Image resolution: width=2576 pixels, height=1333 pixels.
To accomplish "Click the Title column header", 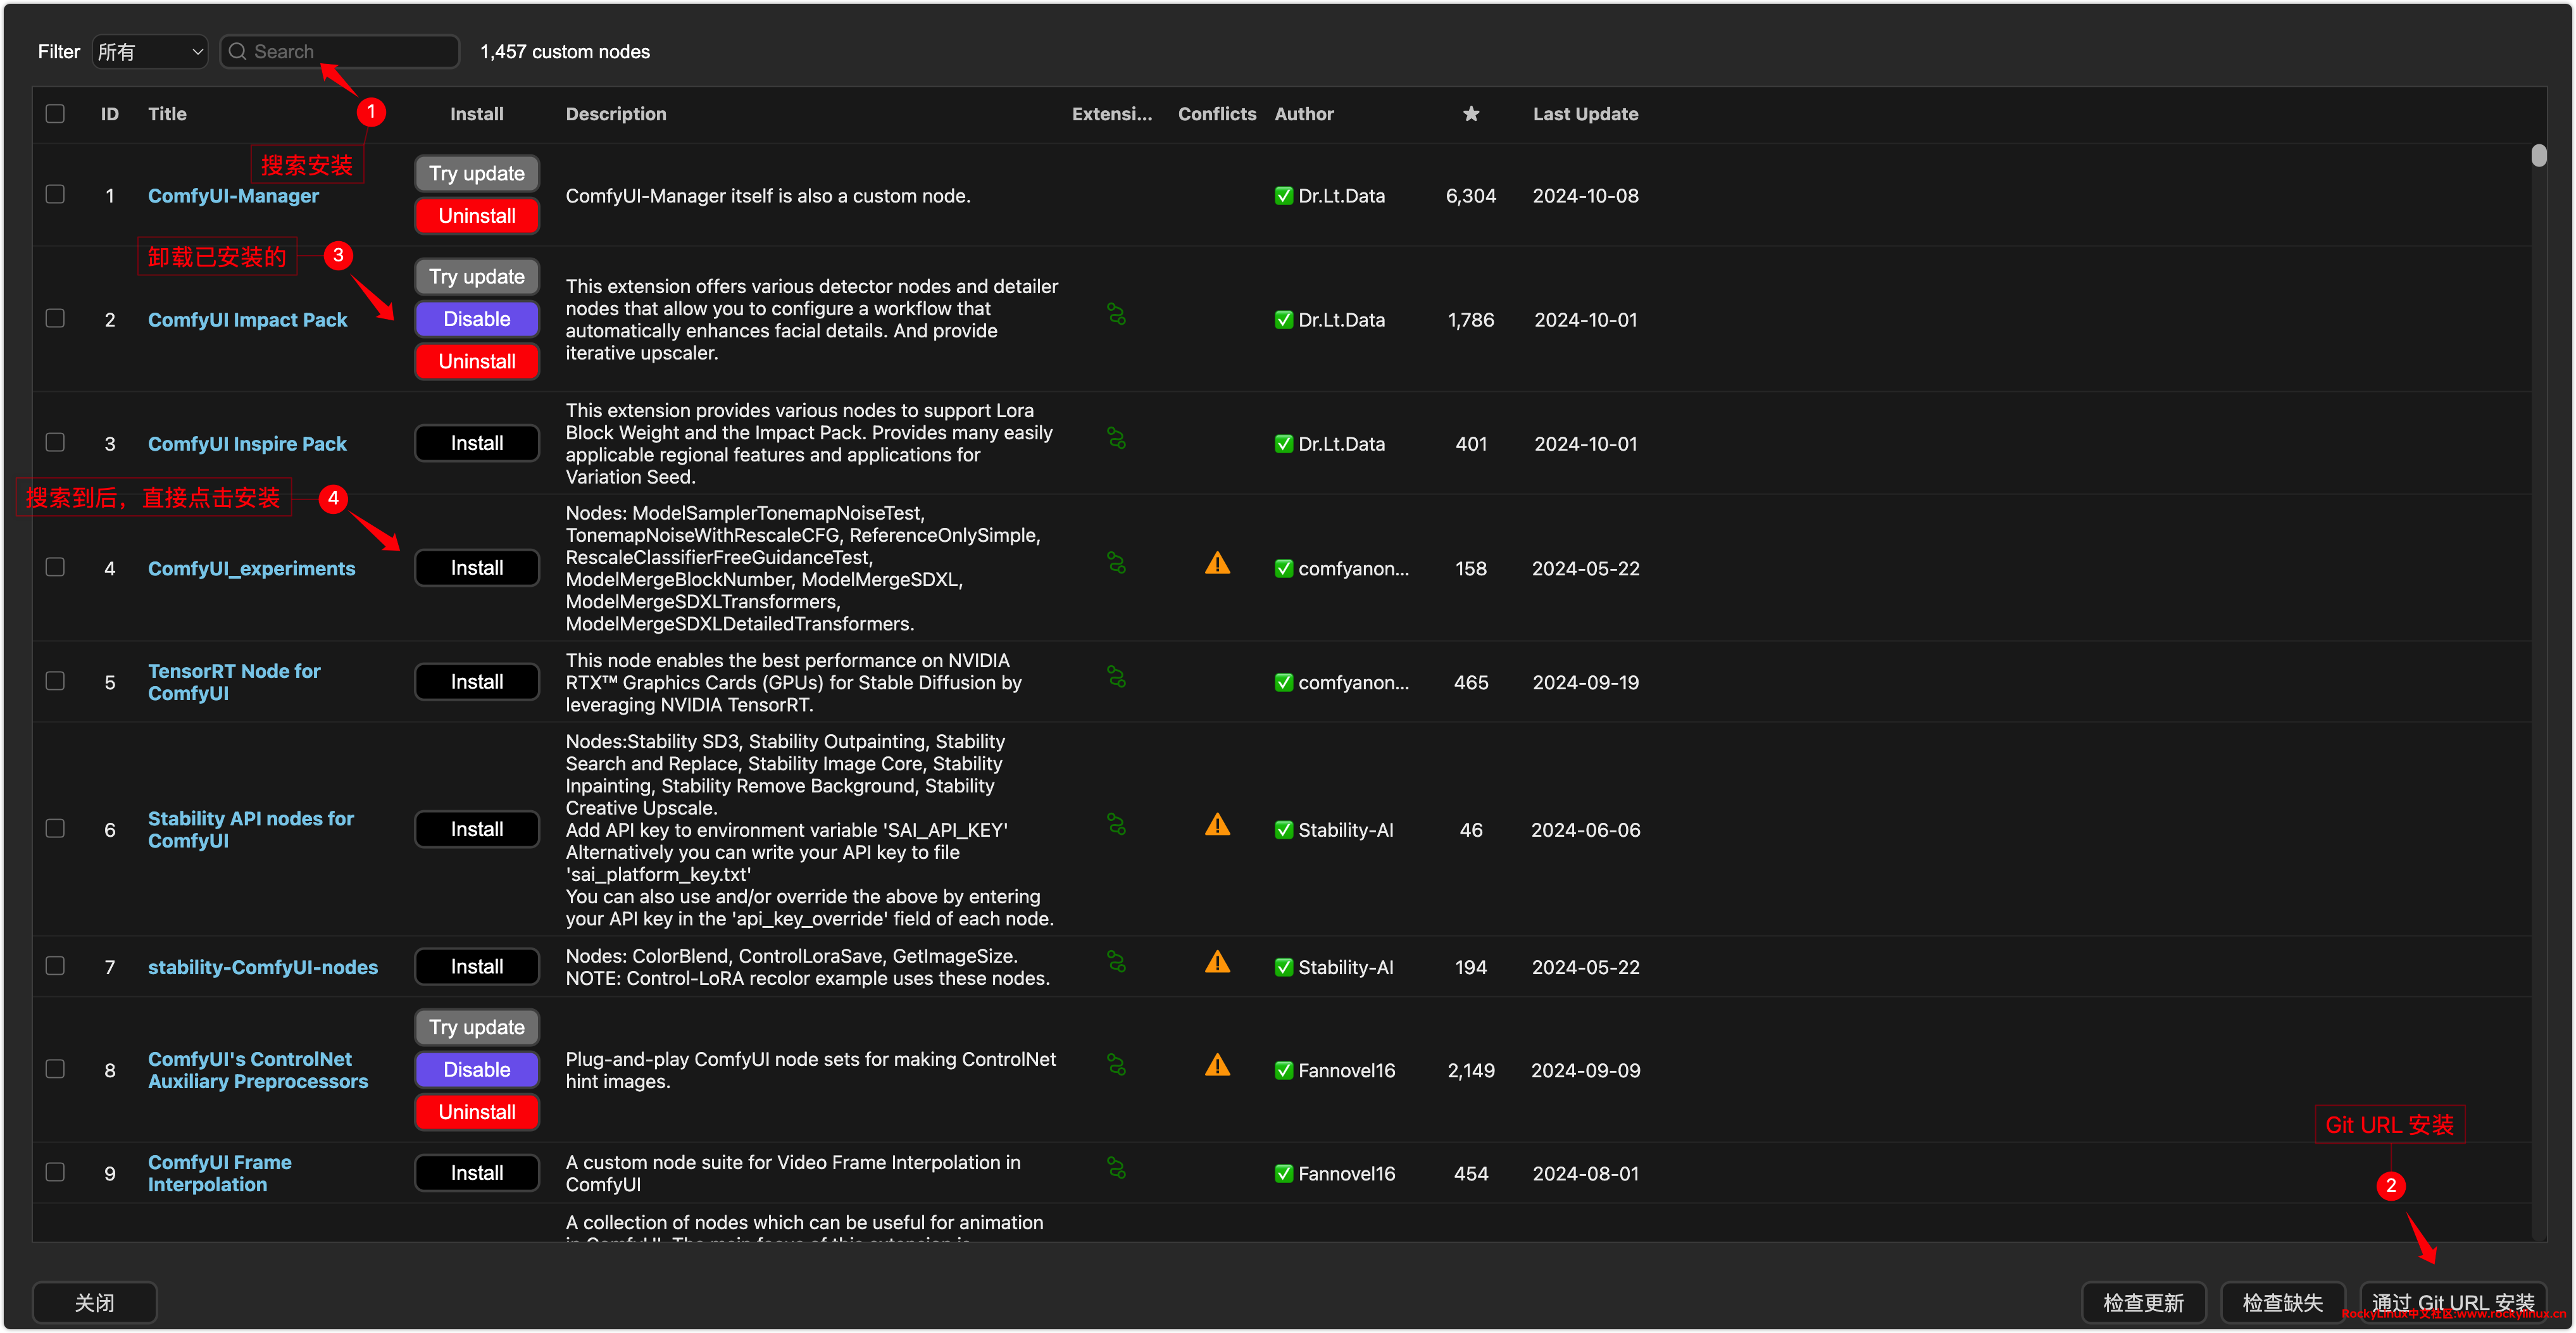I will (167, 114).
